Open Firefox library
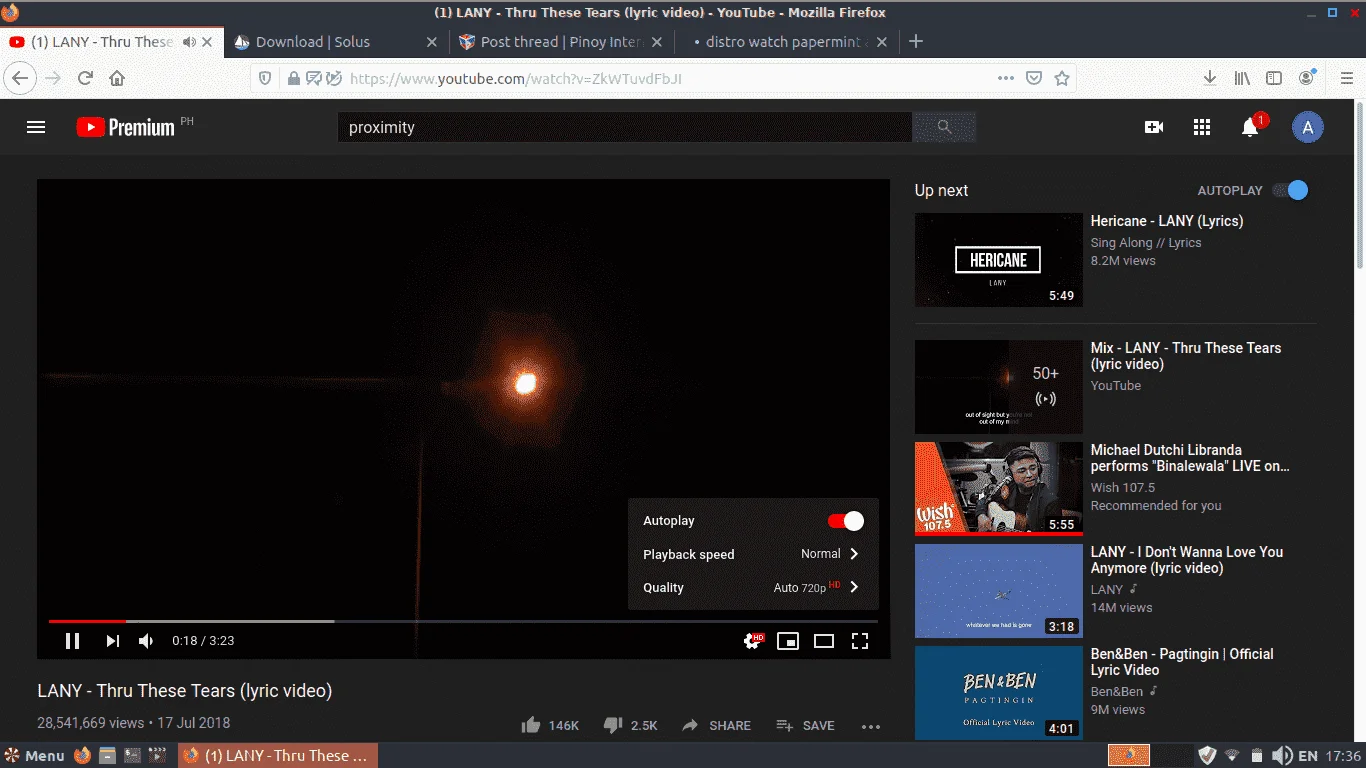The width and height of the screenshot is (1366, 768). [1242, 78]
